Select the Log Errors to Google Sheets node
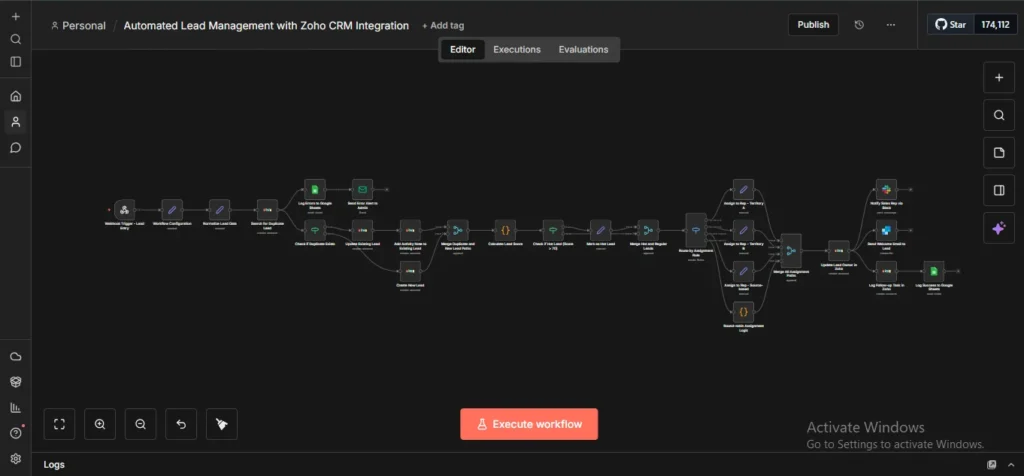The height and width of the screenshot is (476, 1024). pyautogui.click(x=315, y=189)
